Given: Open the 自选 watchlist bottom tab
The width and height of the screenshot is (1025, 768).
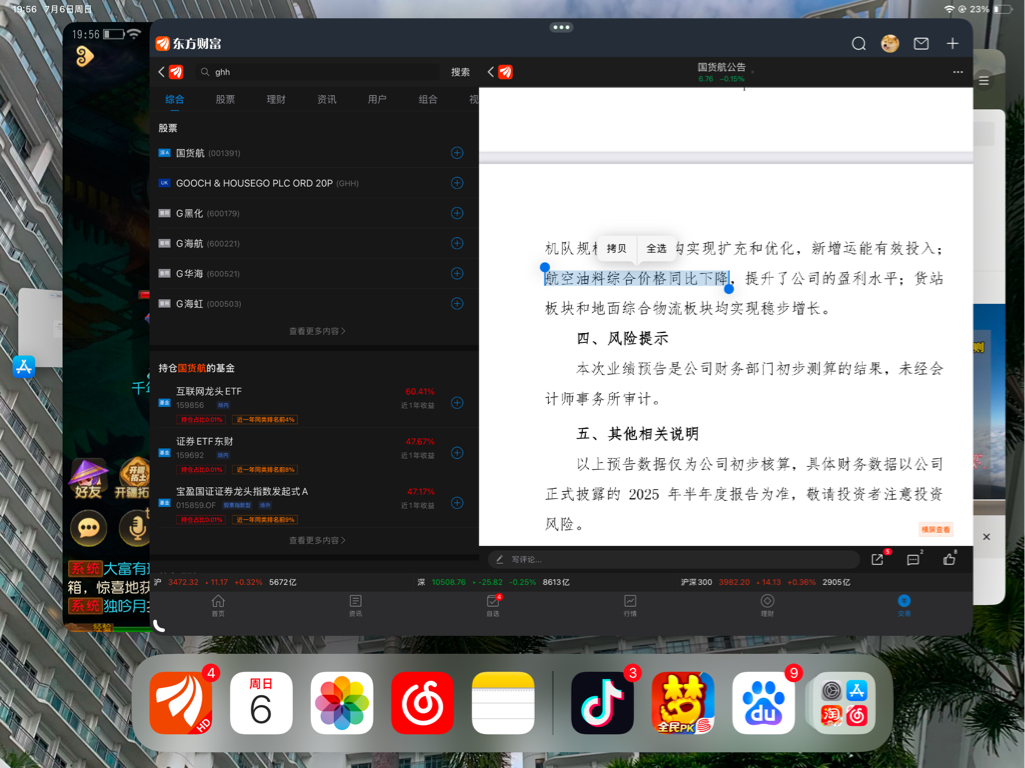Looking at the screenshot, I should pyautogui.click(x=493, y=605).
